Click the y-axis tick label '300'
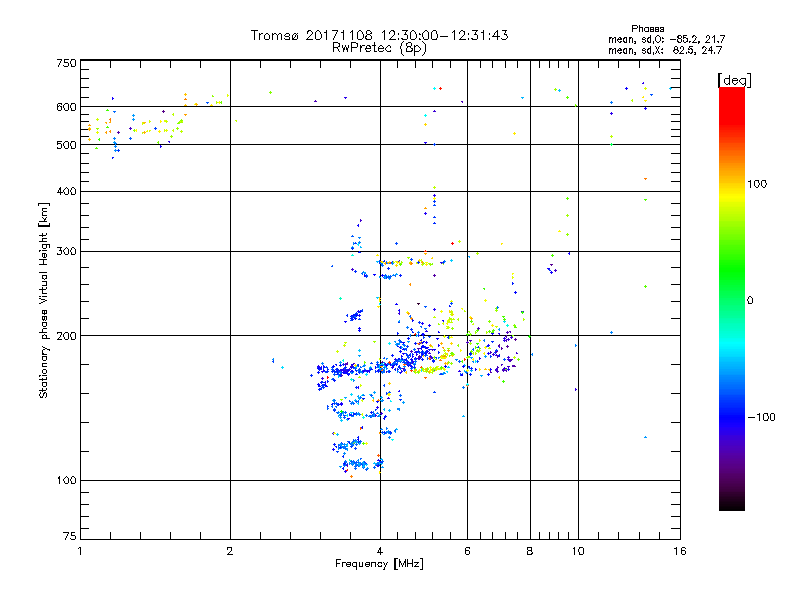This screenshot has height=600, width=800. [66, 252]
